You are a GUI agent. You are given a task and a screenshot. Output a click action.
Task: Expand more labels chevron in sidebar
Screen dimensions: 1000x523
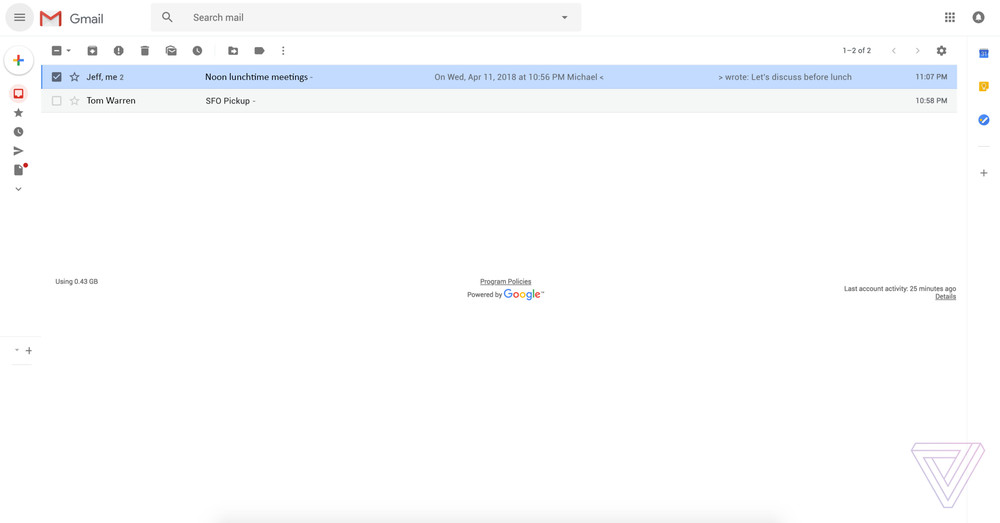pyautogui.click(x=18, y=189)
